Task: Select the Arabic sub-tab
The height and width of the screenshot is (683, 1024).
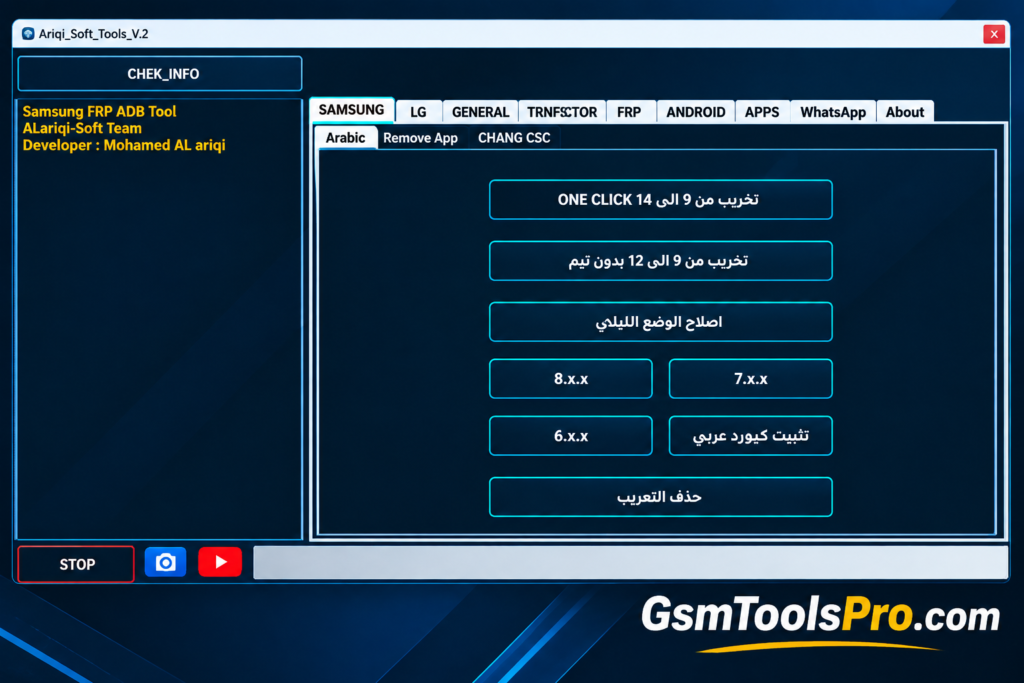Action: tap(345, 138)
